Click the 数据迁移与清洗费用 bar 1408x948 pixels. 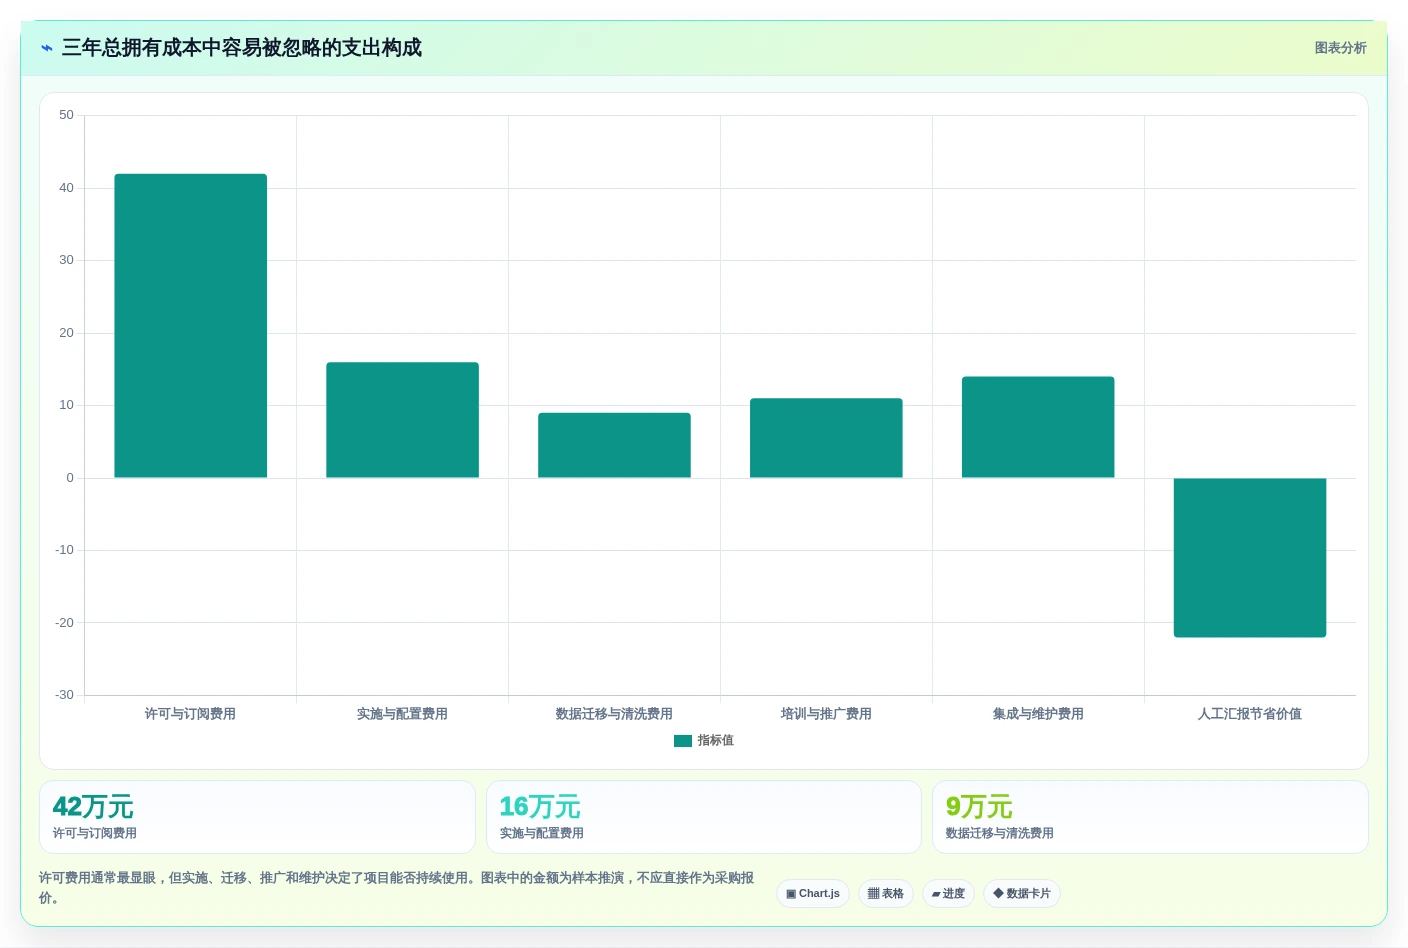(x=614, y=445)
